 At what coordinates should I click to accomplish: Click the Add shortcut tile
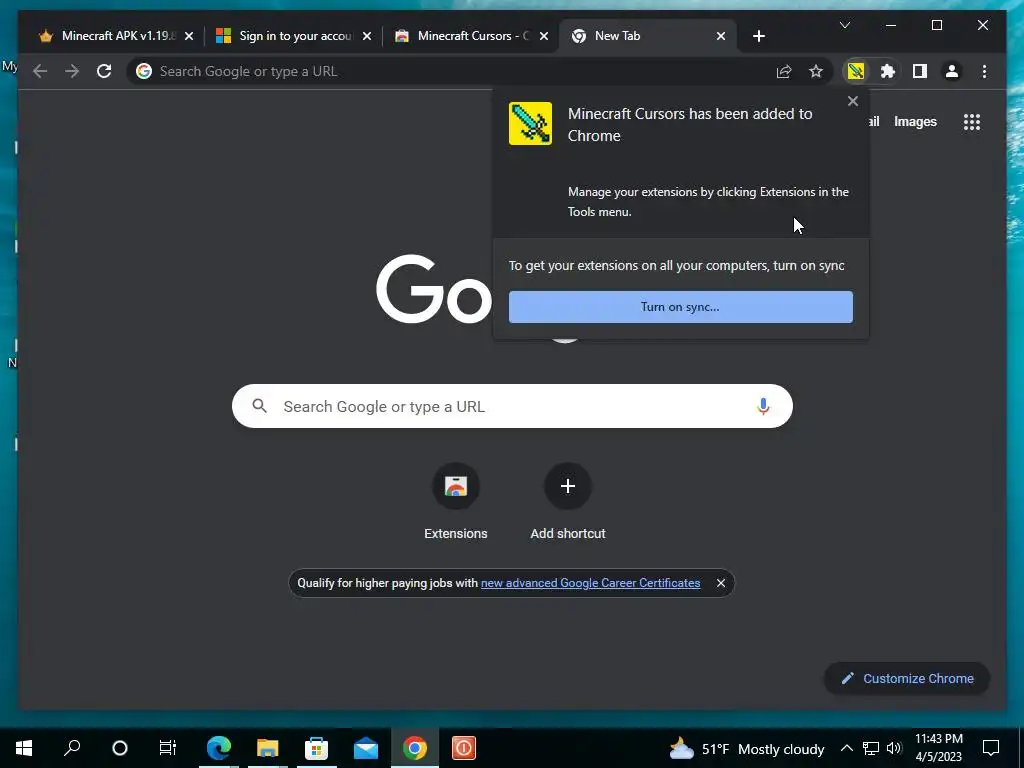(568, 502)
